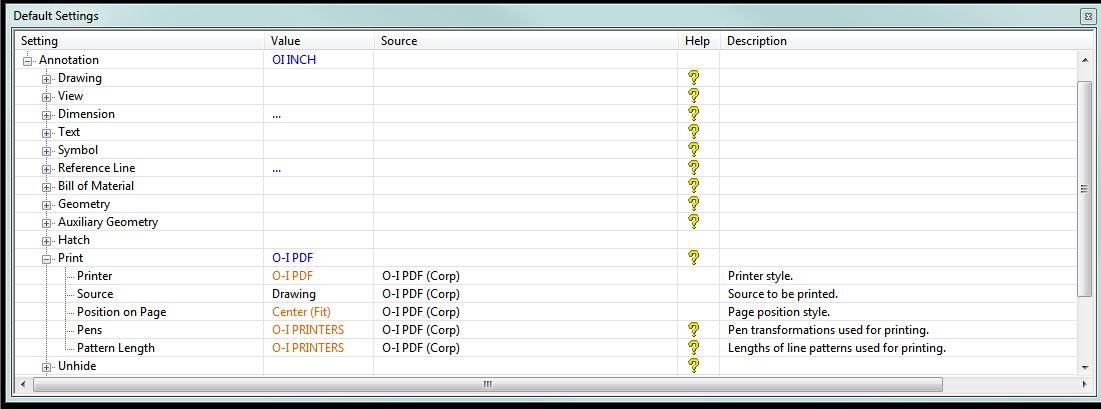The image size is (1101, 409).
Task: Expand the Symbol tree node
Action: (x=46, y=151)
